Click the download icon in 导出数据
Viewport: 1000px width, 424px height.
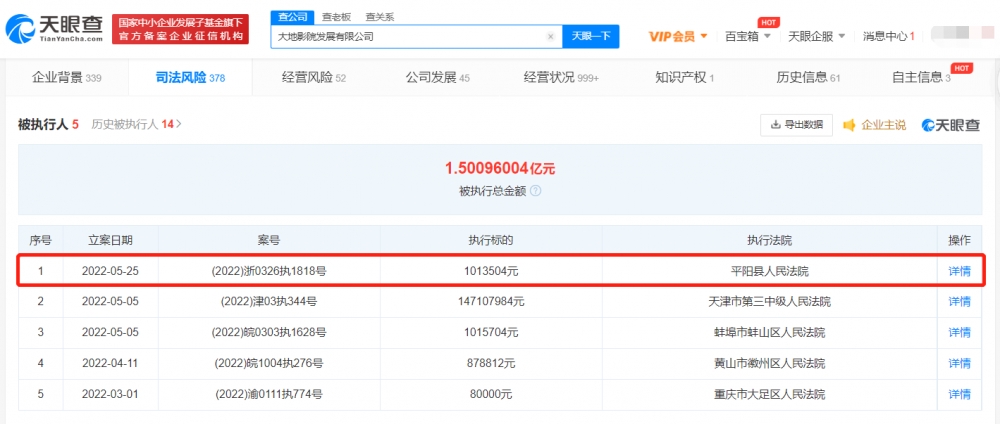tap(776, 125)
